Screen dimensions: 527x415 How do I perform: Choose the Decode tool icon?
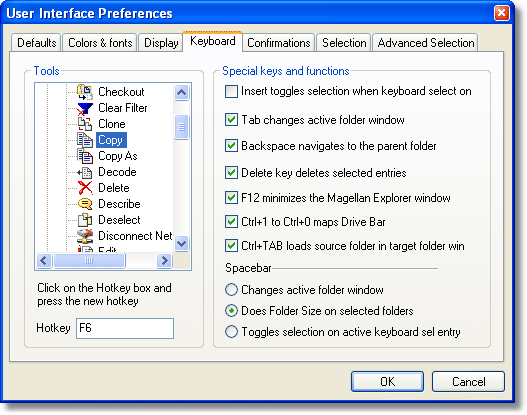[x=84, y=172]
